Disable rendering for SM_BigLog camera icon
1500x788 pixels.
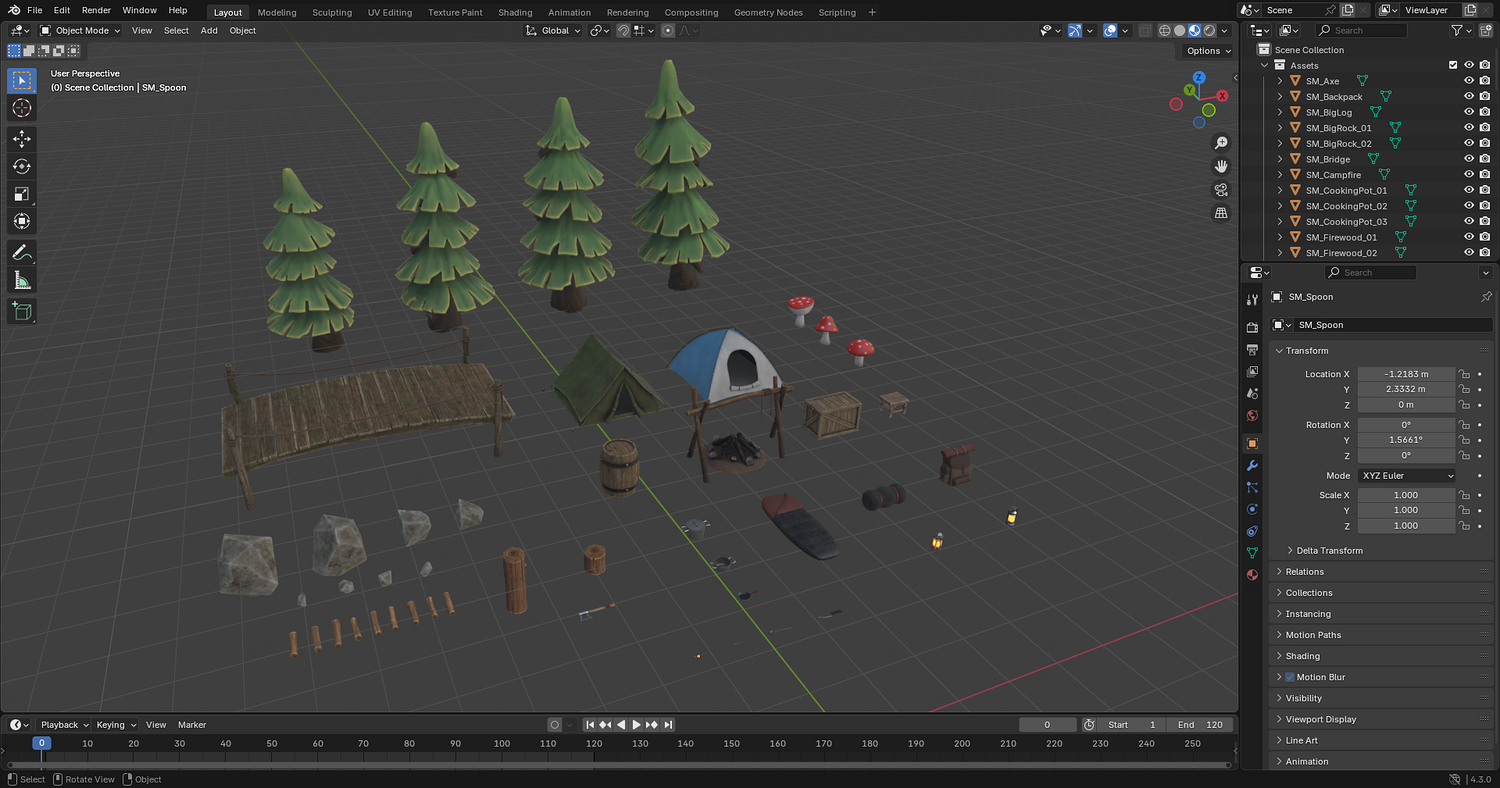(x=1485, y=112)
